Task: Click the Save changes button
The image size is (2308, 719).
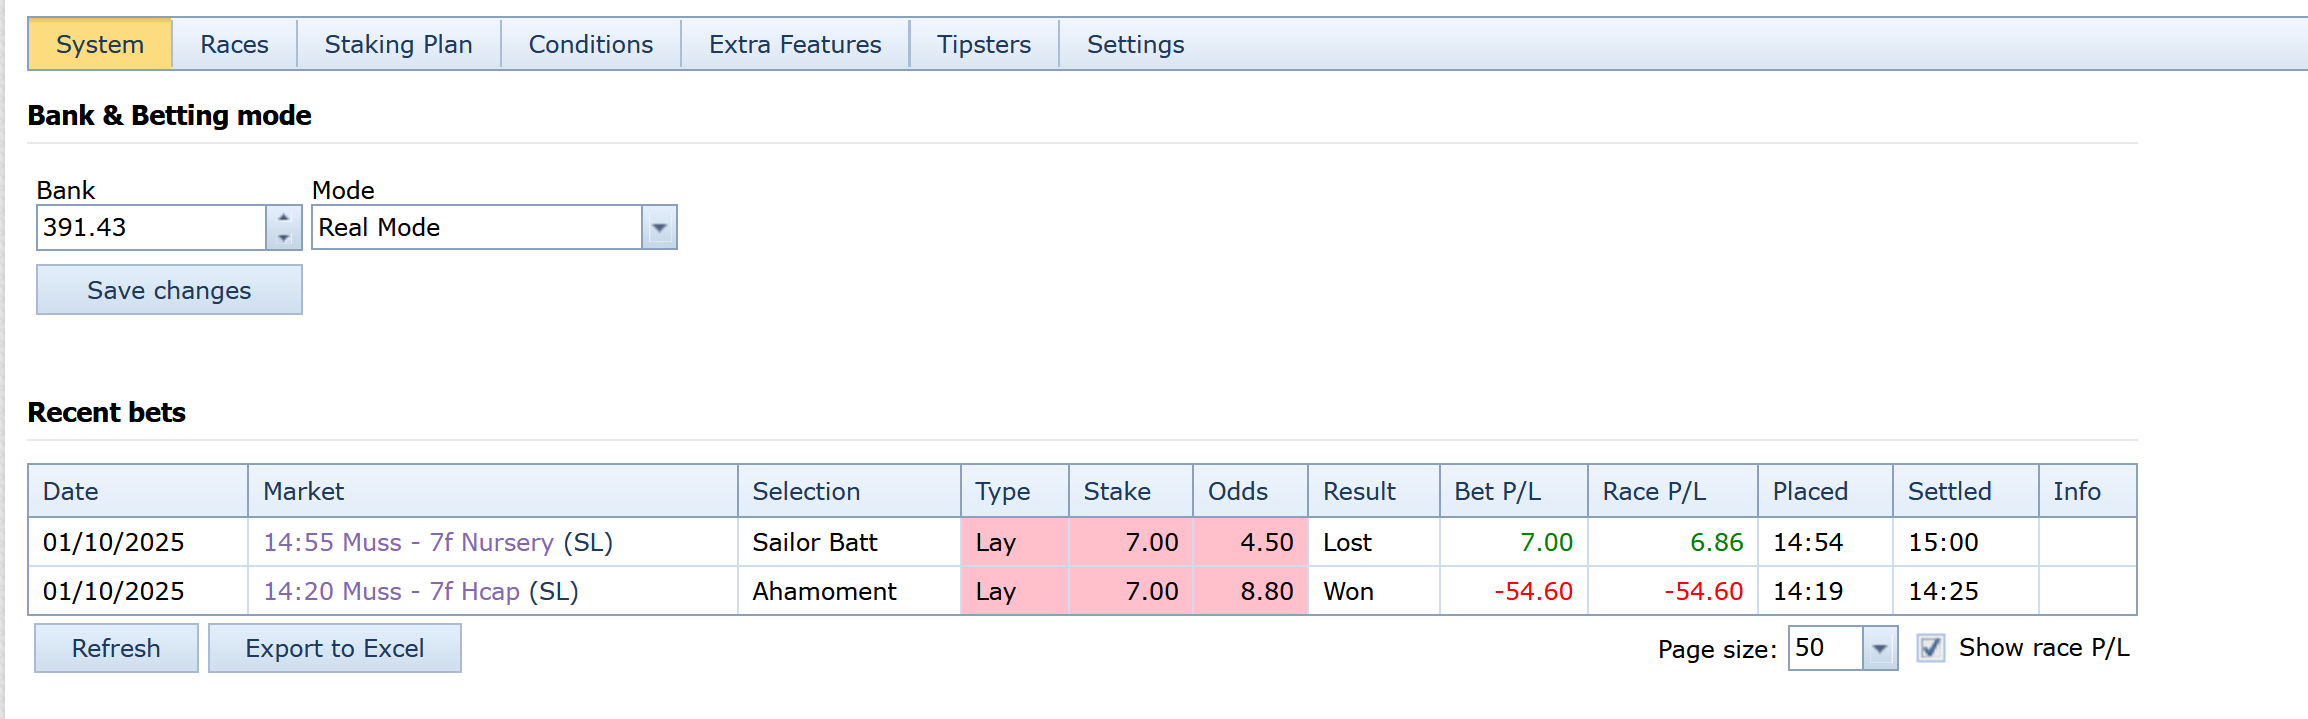Action: (x=169, y=290)
